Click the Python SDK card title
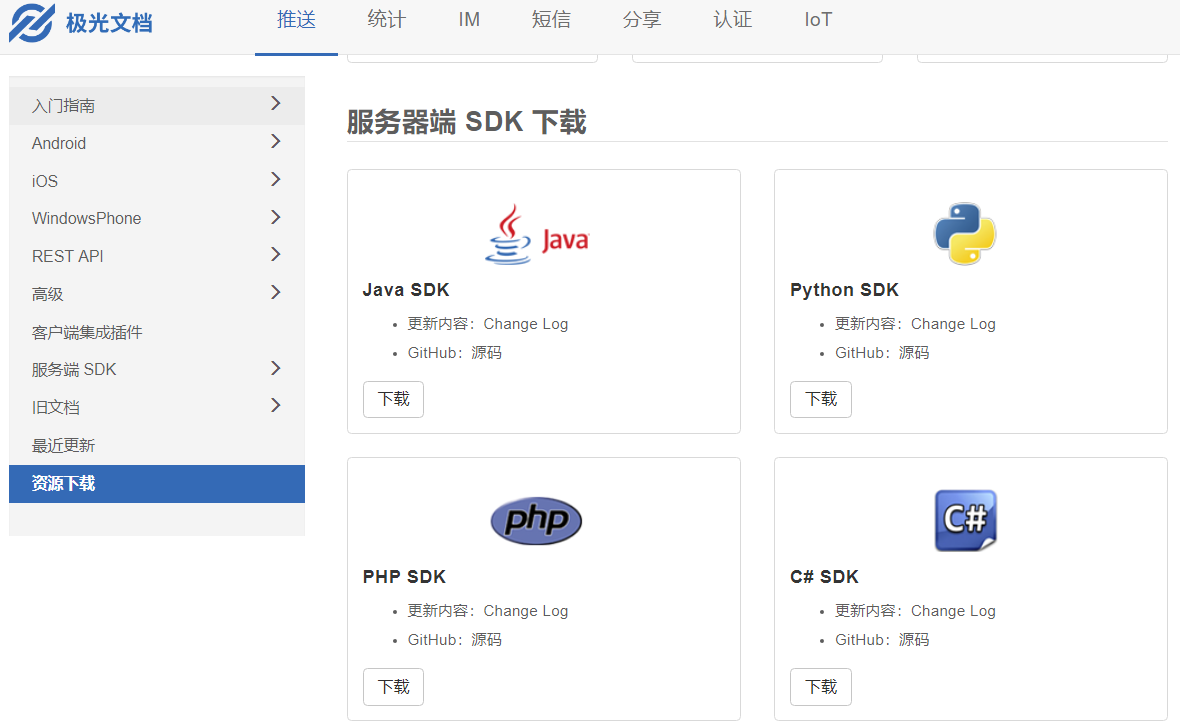 pos(844,290)
